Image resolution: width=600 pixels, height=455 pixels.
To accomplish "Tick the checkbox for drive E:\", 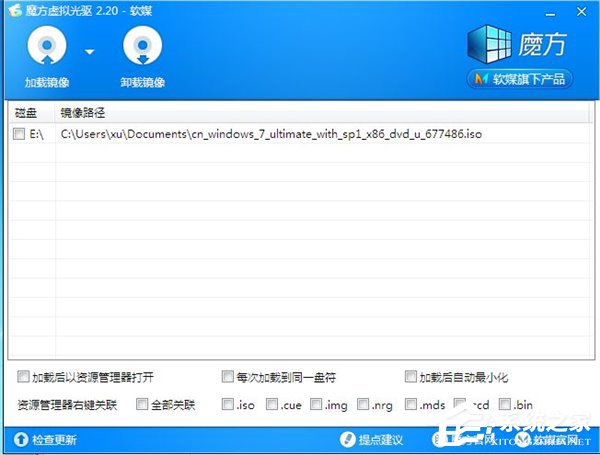I will [x=20, y=133].
